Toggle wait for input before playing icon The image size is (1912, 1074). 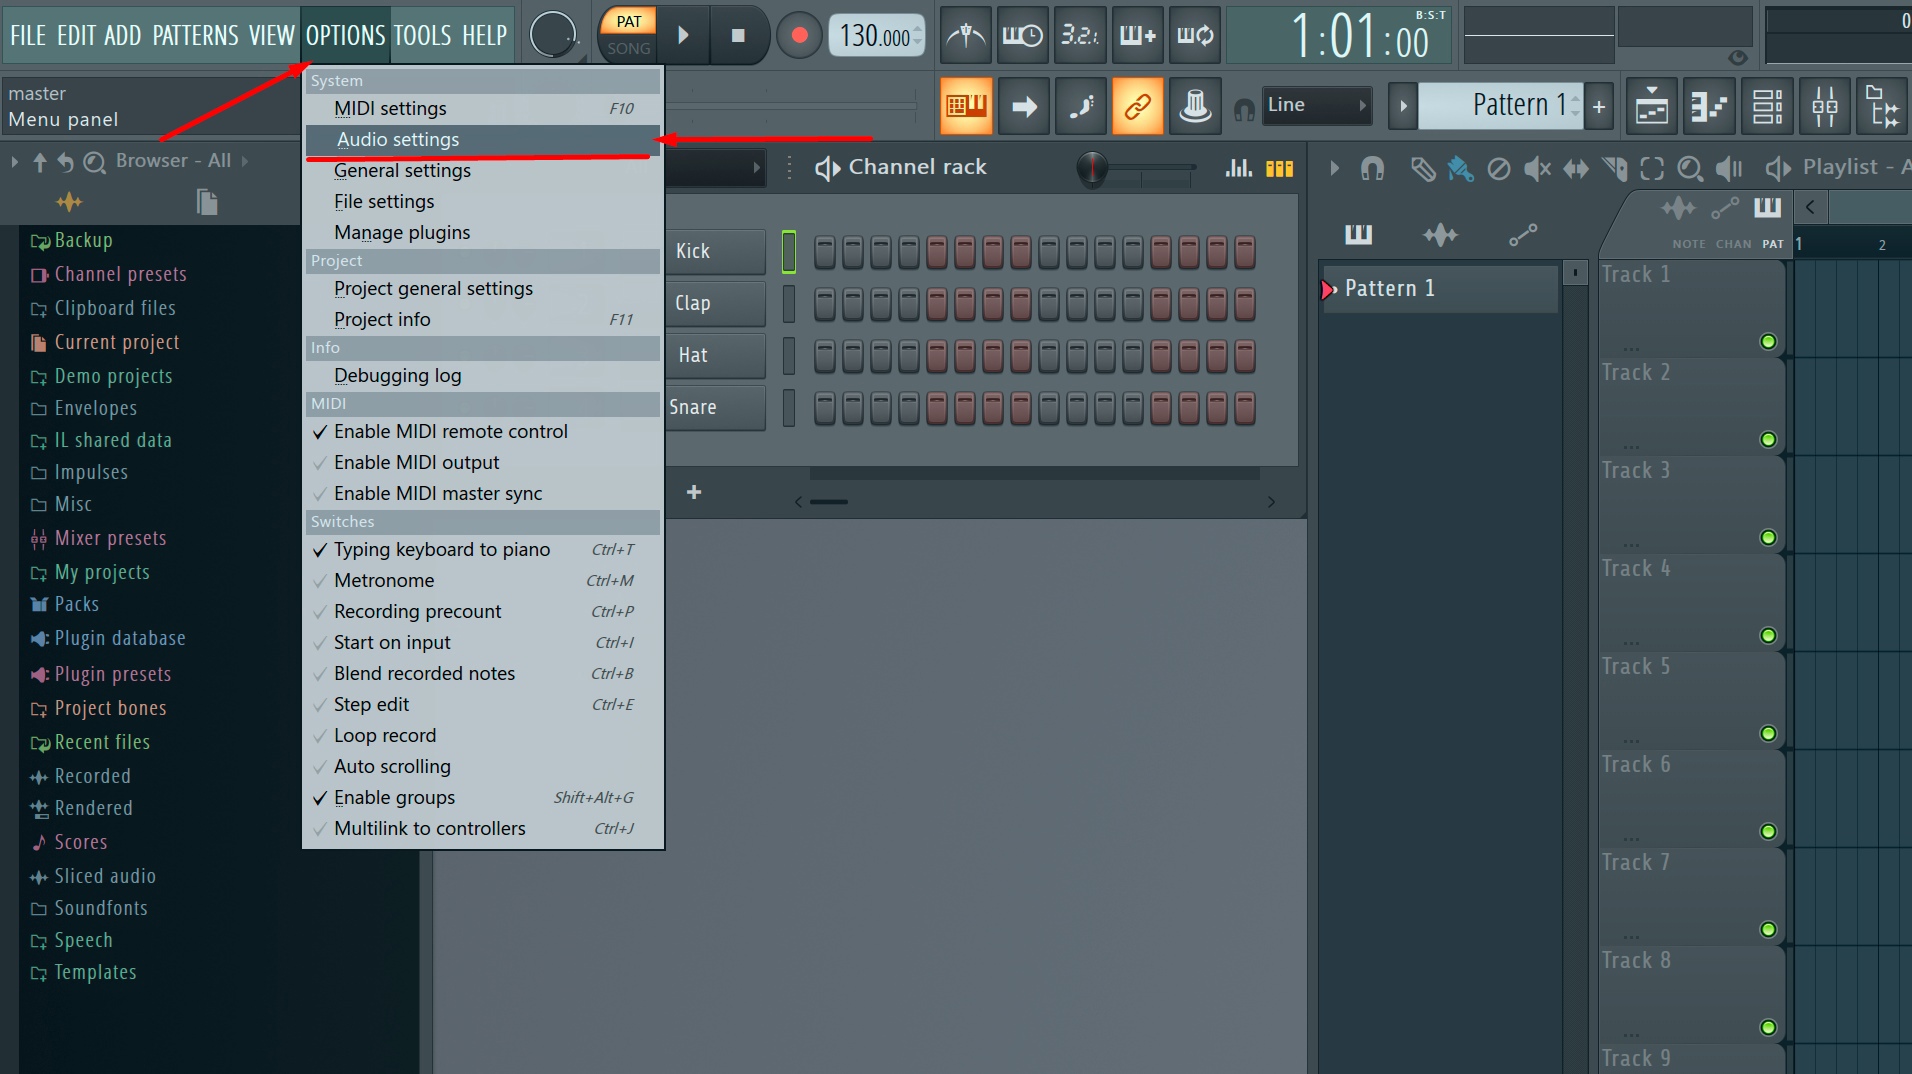point(1023,36)
